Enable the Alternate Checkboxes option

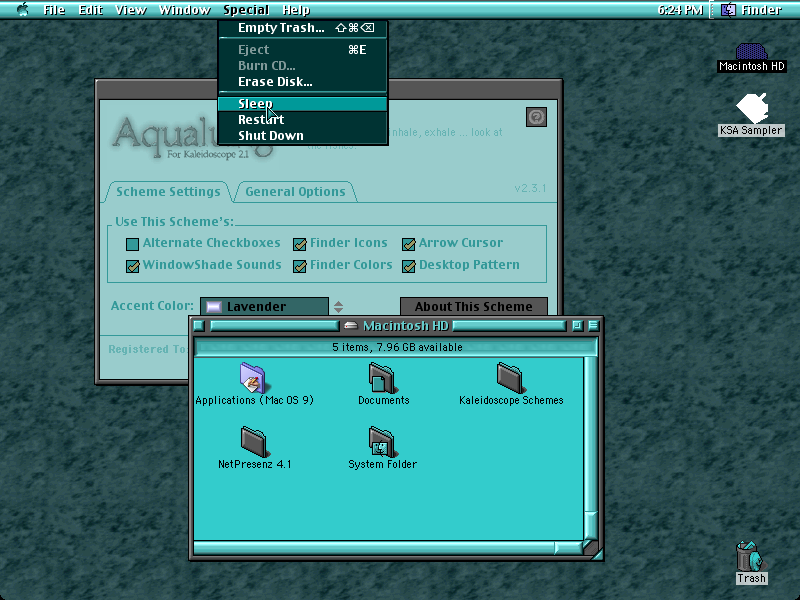132,244
